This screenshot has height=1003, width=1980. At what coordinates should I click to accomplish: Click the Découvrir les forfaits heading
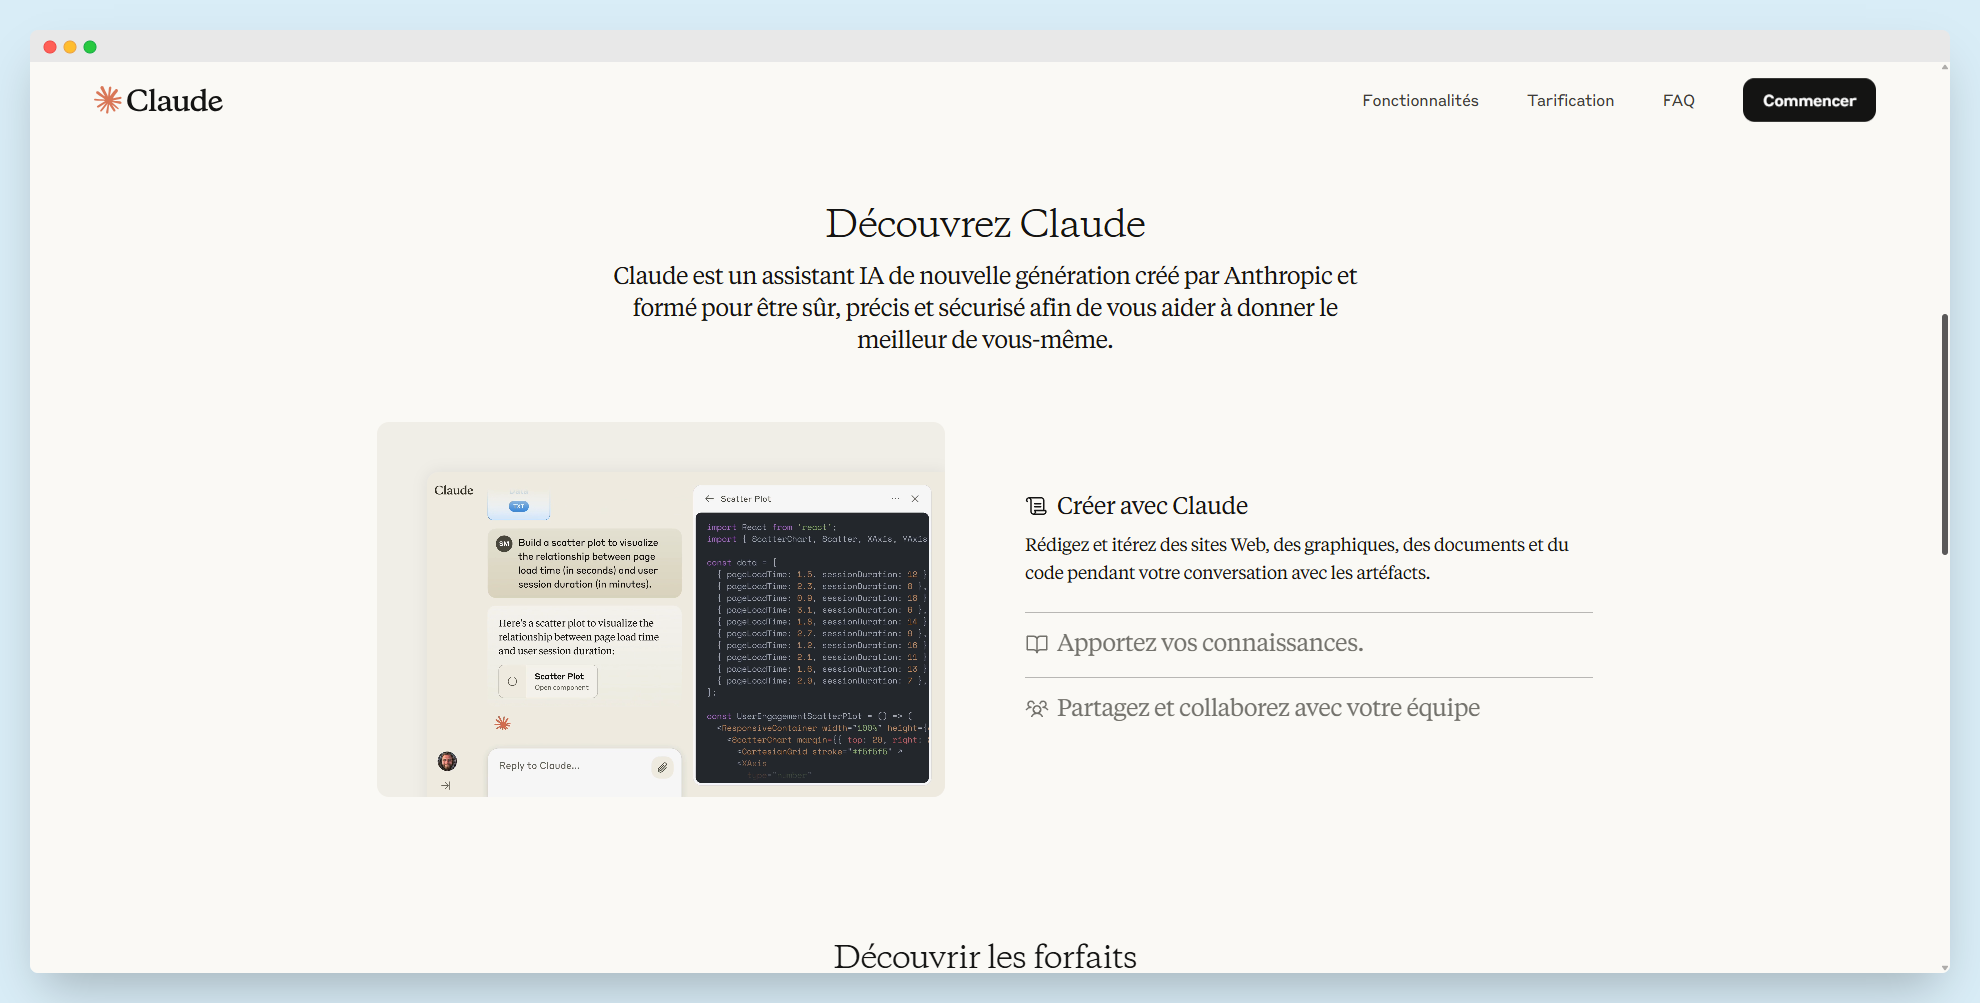click(x=985, y=956)
